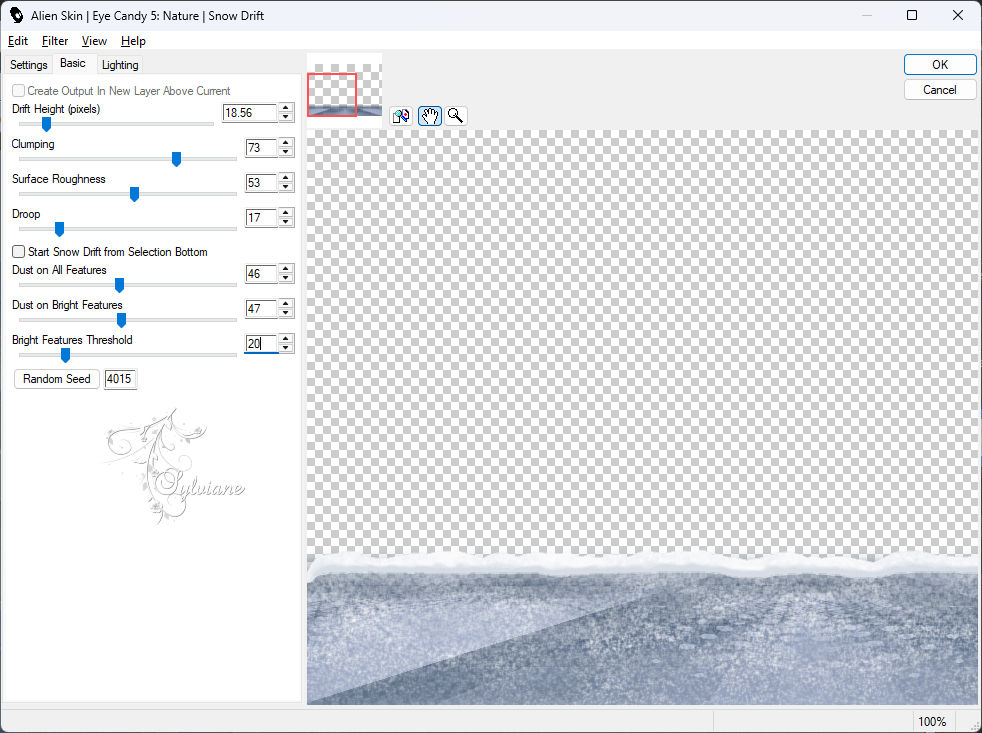Click the Bright Features Threshold value field
The image size is (982, 733).
tap(261, 344)
